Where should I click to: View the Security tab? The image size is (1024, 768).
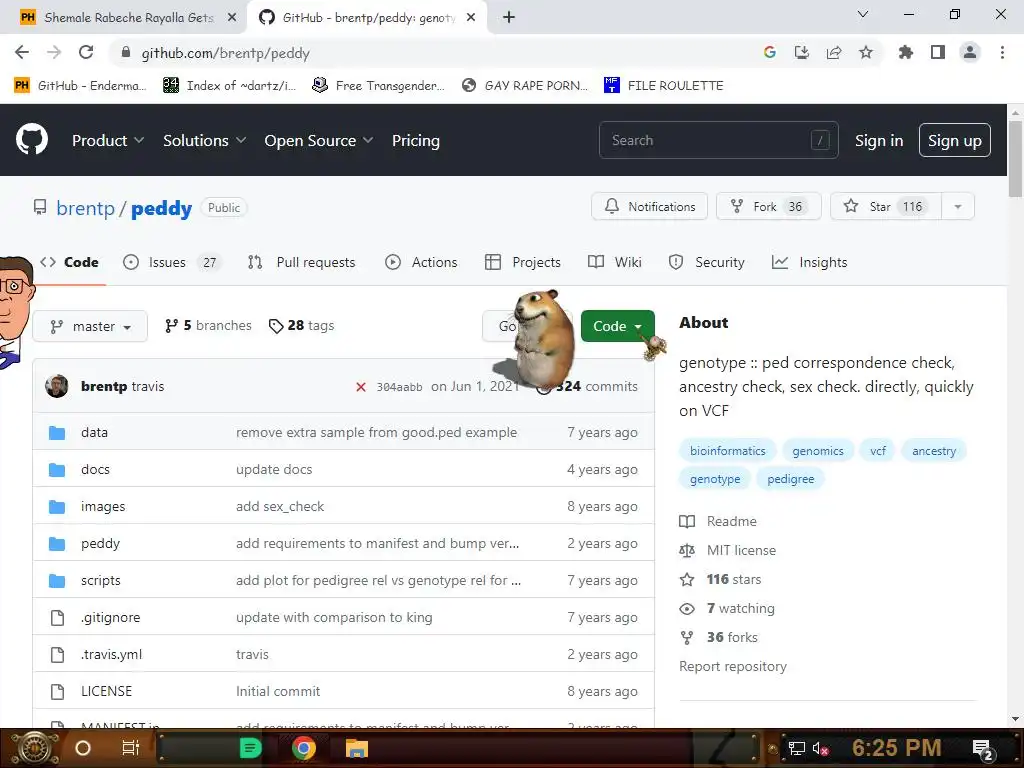point(706,263)
